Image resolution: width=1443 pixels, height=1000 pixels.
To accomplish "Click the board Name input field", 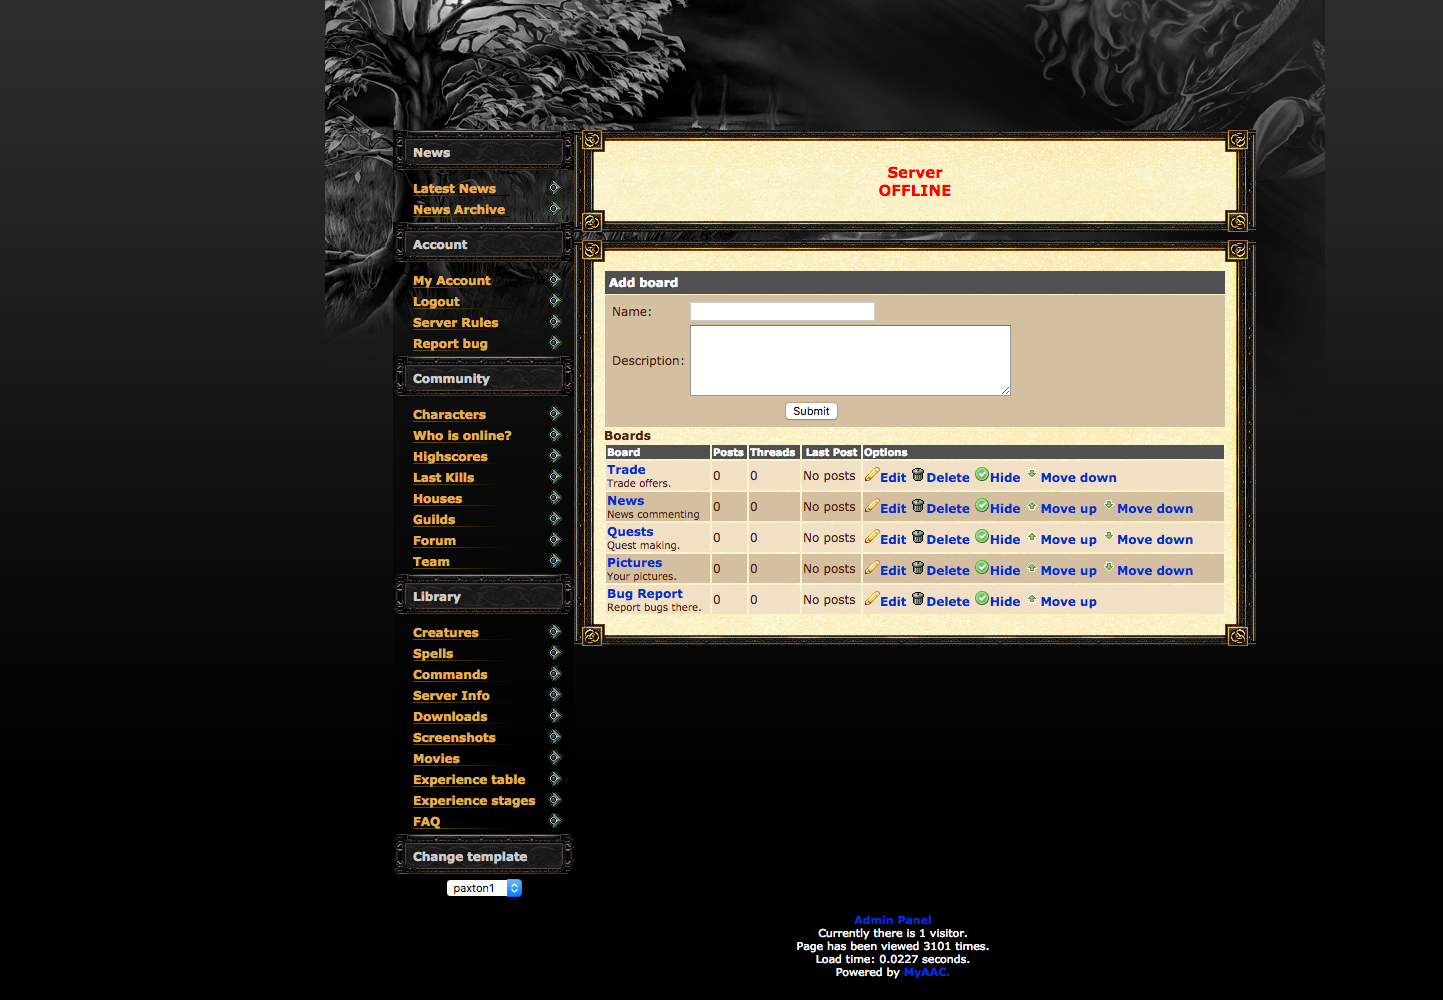I will coord(781,311).
